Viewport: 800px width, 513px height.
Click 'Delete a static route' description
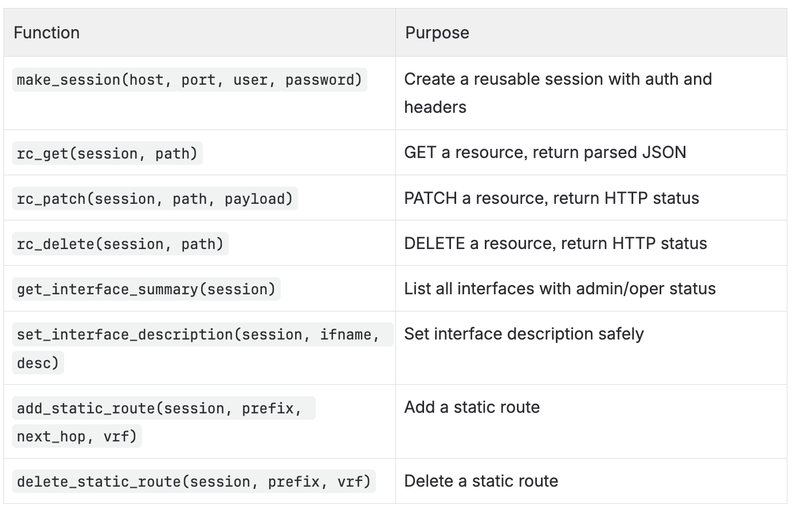point(481,481)
